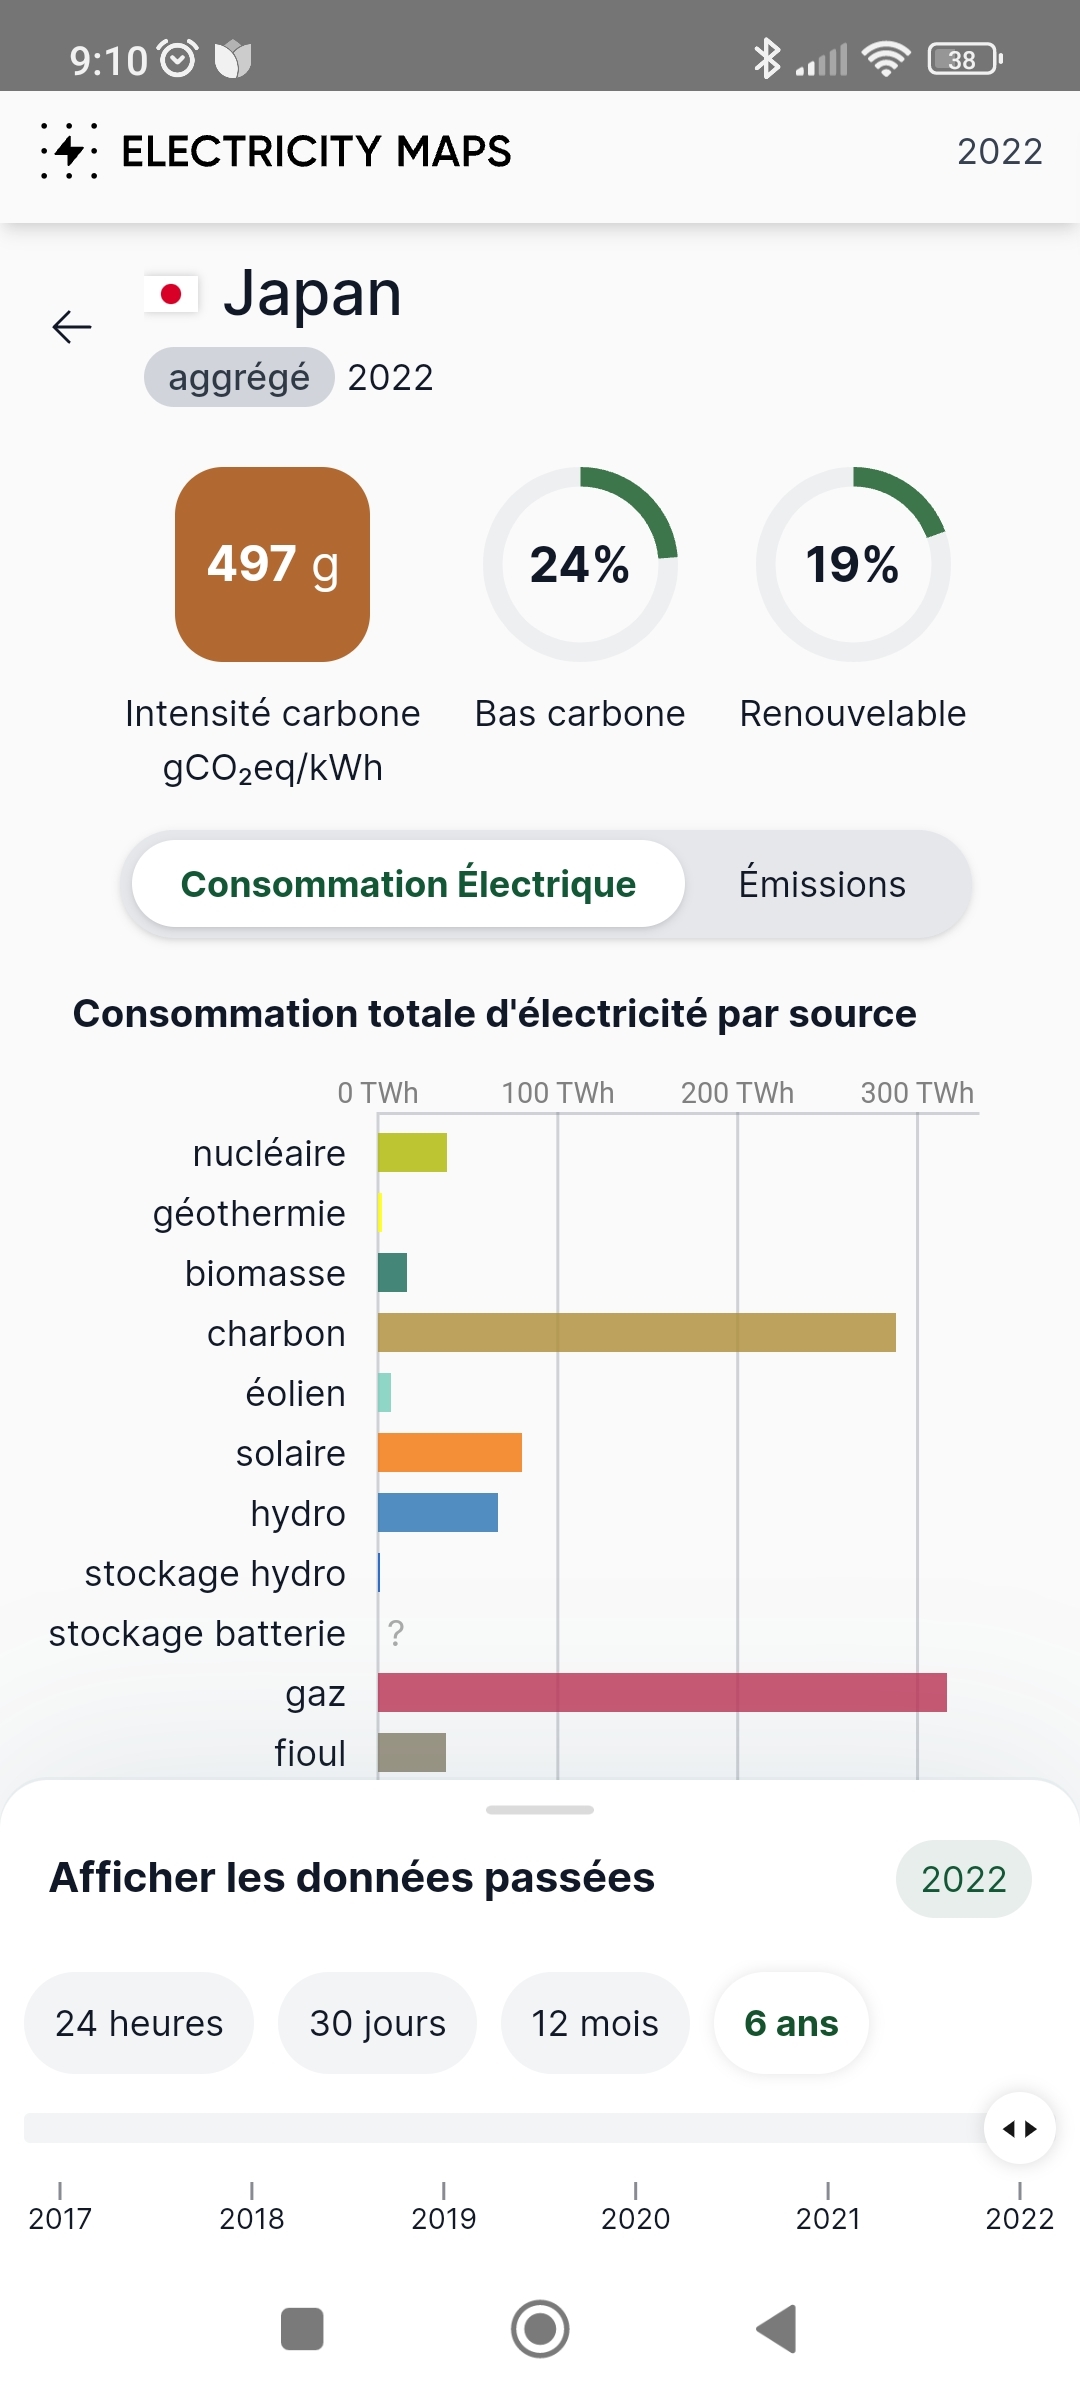Tap the Android back triangle button

[777, 2329]
